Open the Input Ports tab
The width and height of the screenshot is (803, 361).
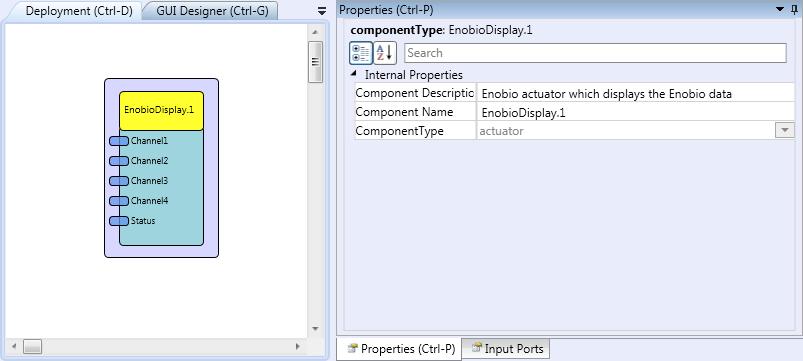(x=506, y=349)
